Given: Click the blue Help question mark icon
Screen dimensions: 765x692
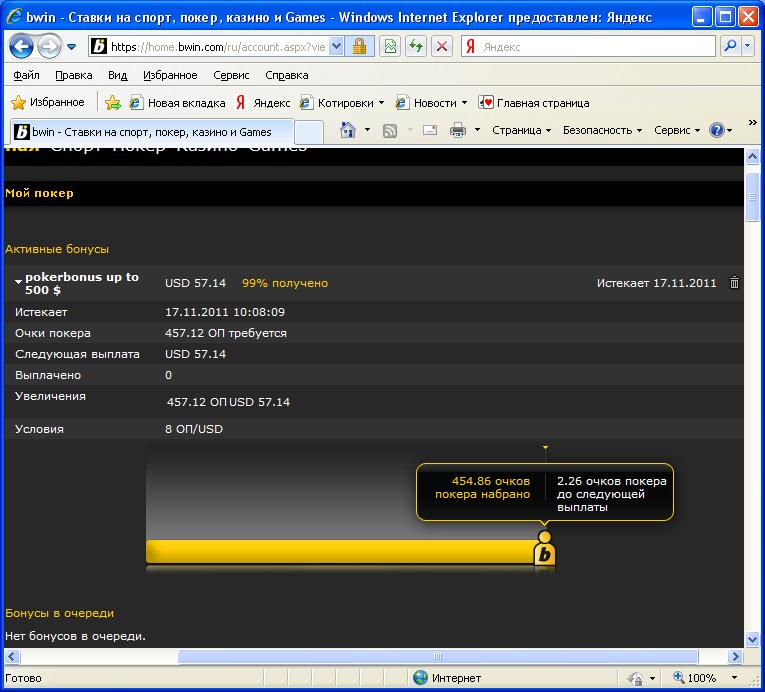Looking at the screenshot, I should pyautogui.click(x=717, y=130).
